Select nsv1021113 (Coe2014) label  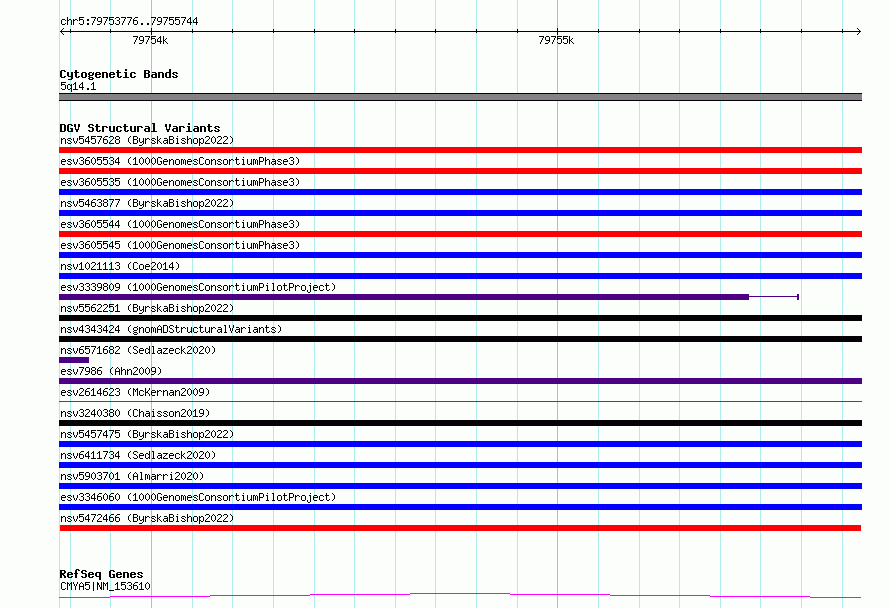coord(120,266)
